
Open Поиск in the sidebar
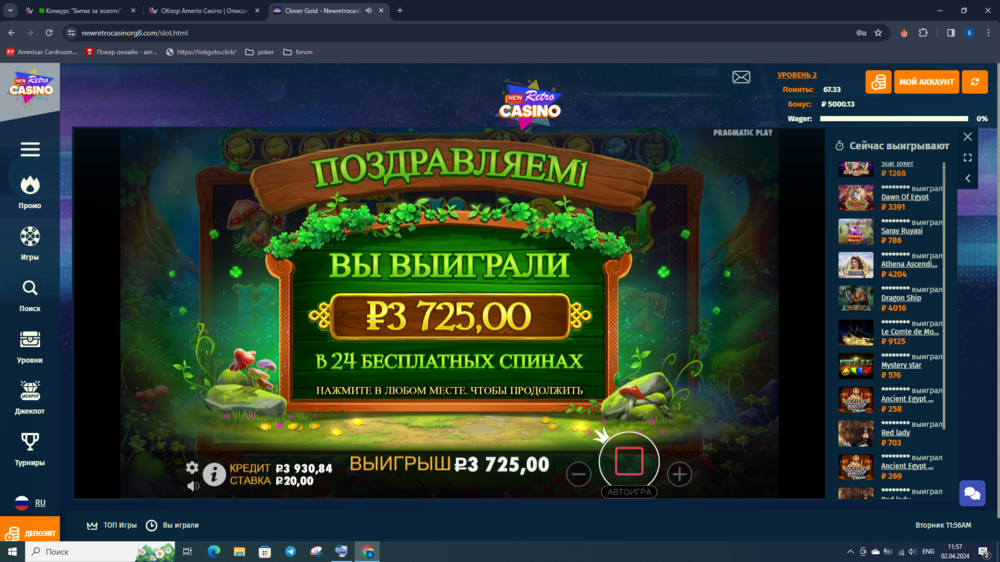point(30,295)
